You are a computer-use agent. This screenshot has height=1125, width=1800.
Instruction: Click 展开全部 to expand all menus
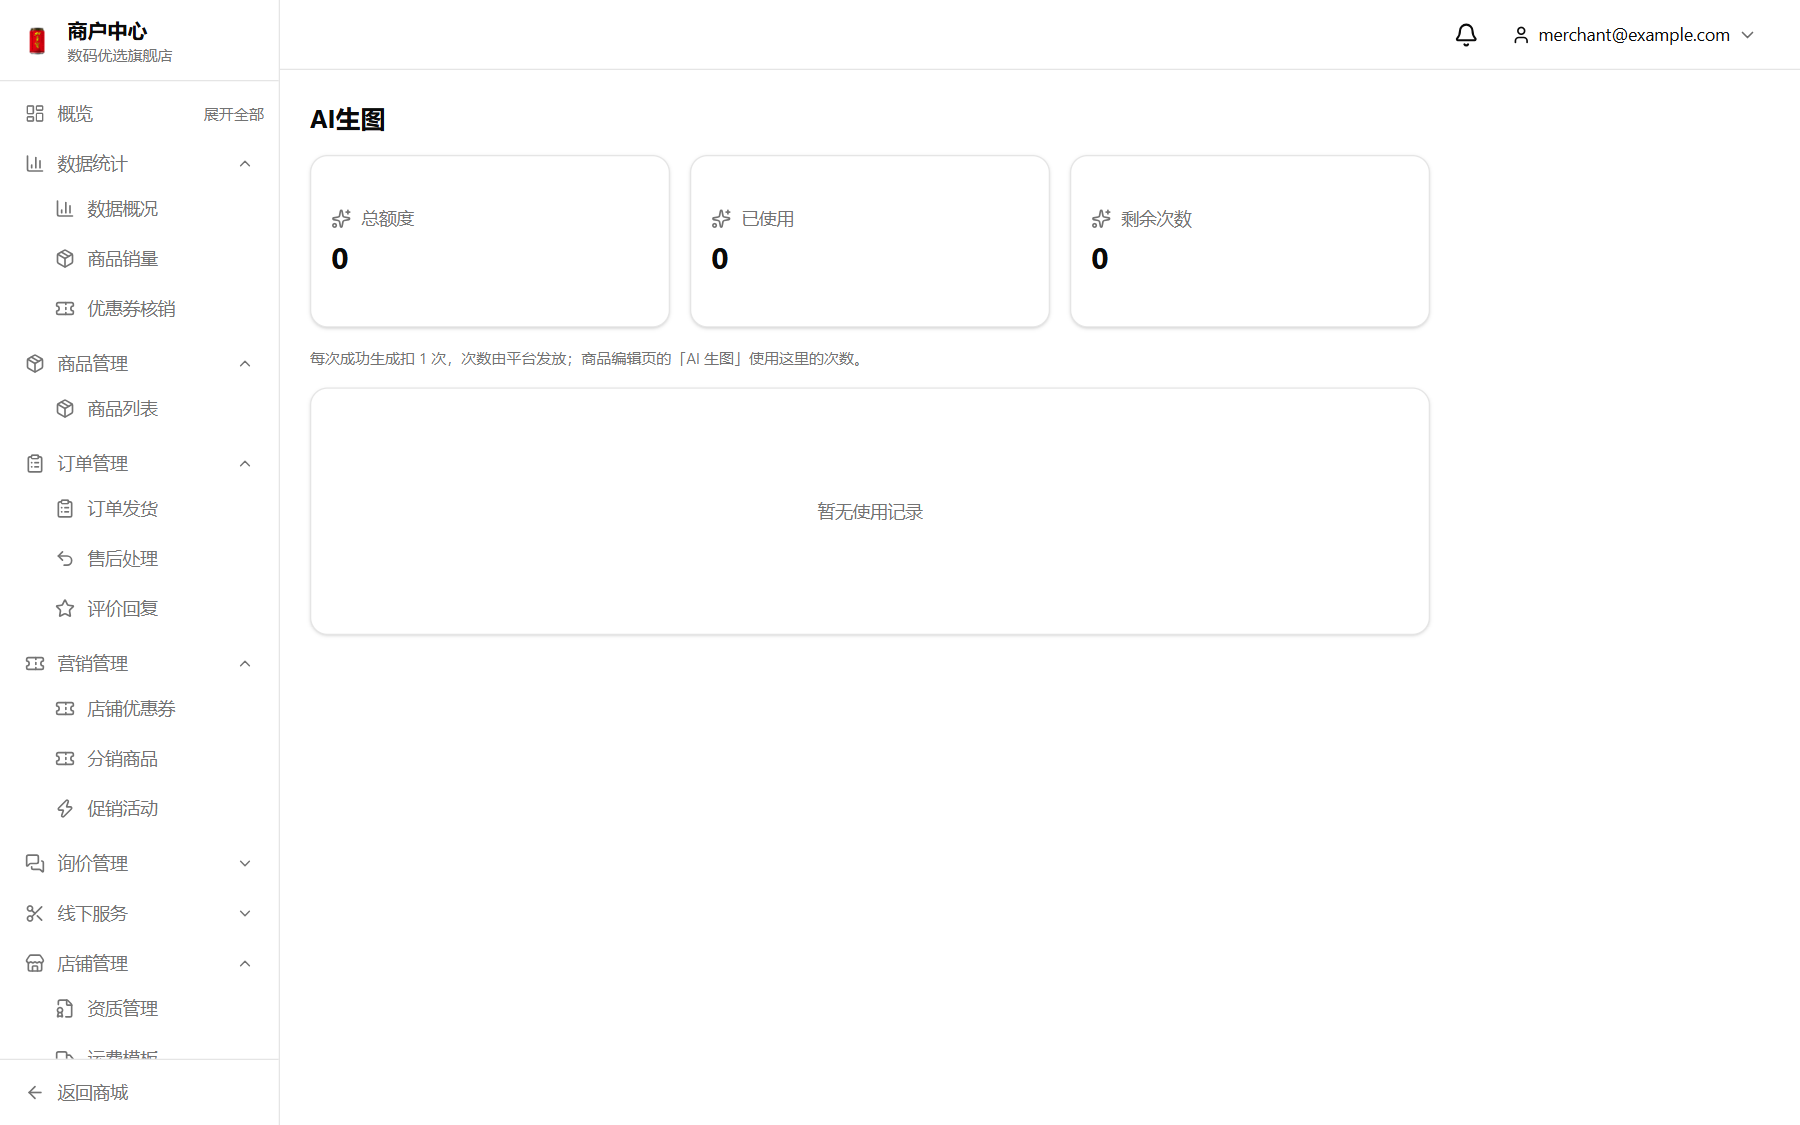pos(234,115)
